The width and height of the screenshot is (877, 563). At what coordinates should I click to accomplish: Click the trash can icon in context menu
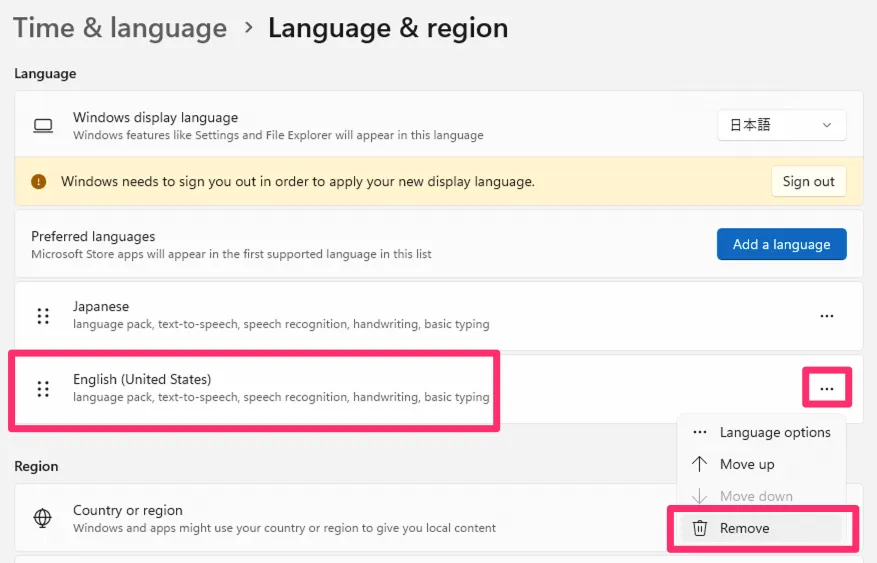(700, 528)
